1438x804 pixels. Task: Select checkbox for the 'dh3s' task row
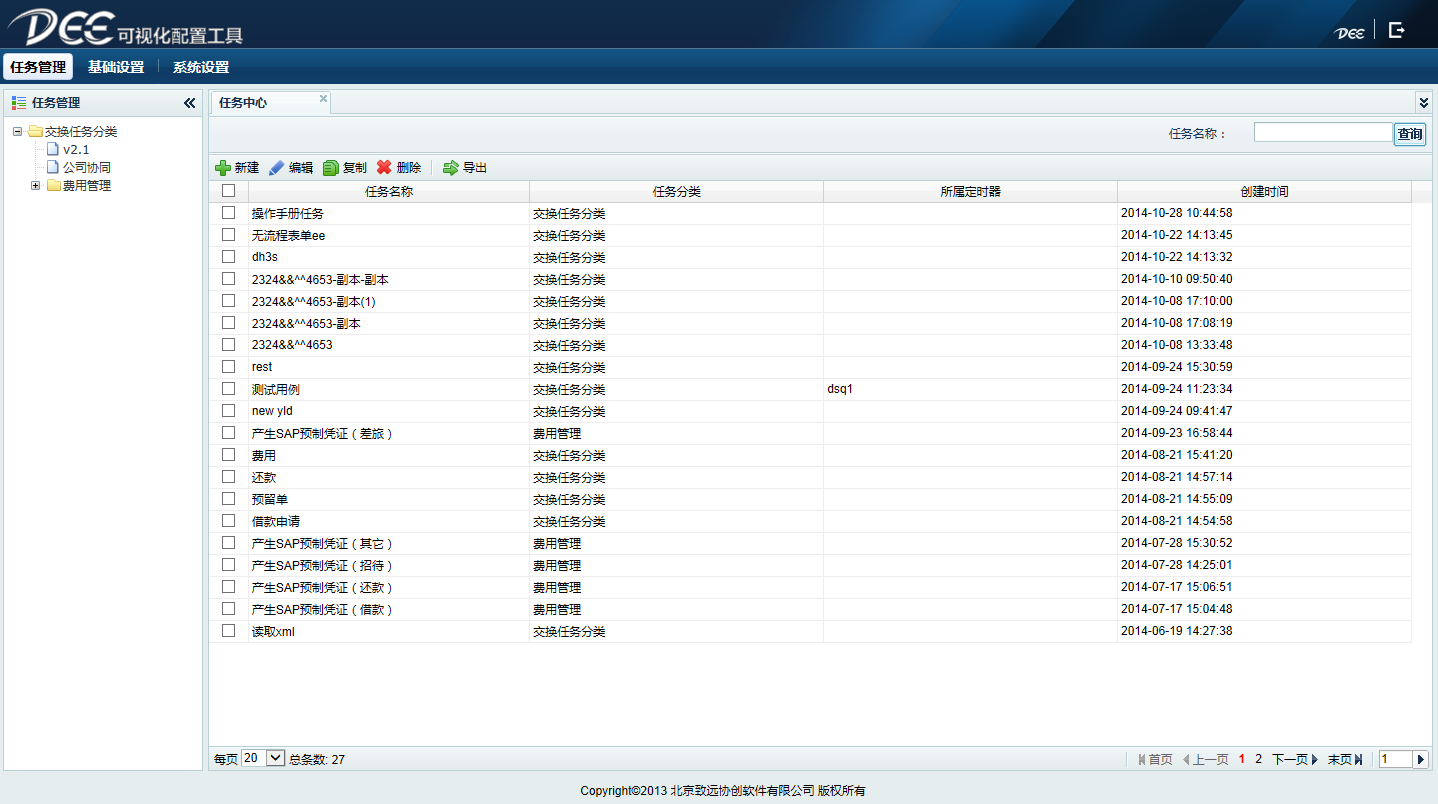228,257
